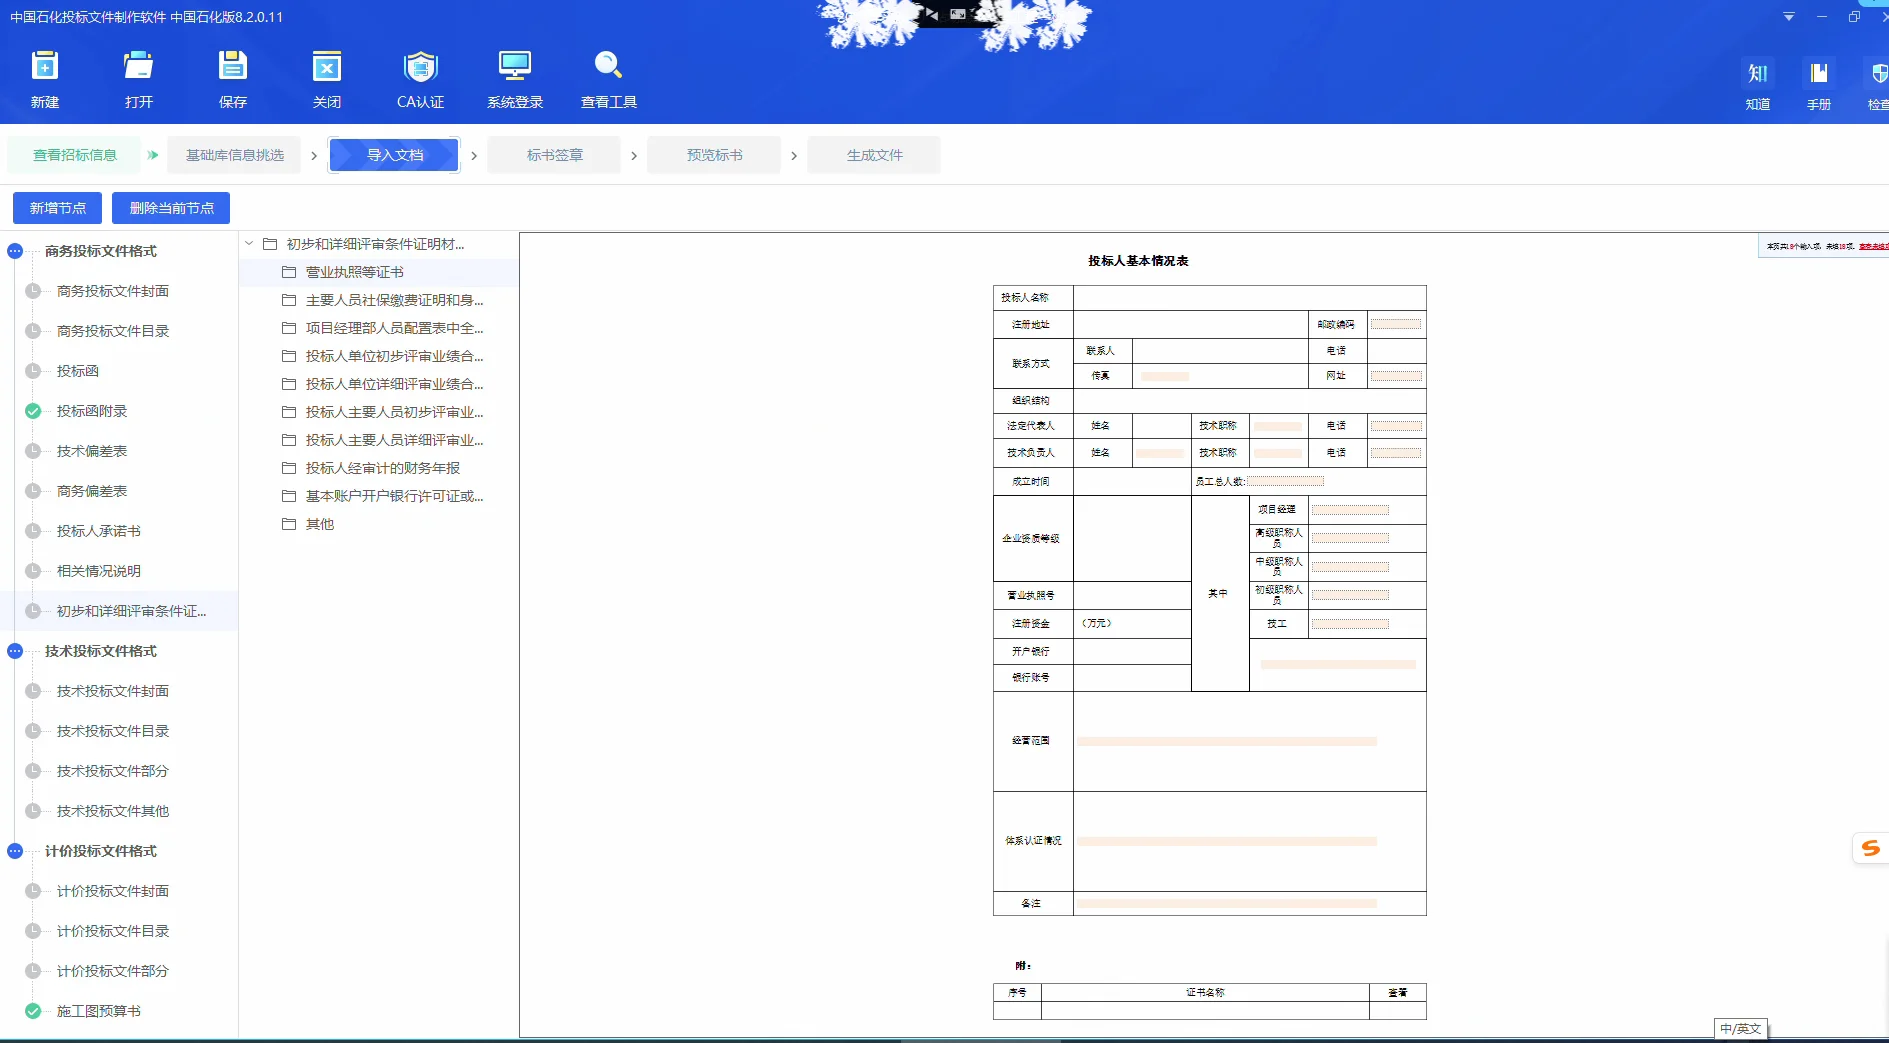Image resolution: width=1889 pixels, height=1043 pixels.
Task: Click the 新增节点 button
Action: tap(58, 208)
